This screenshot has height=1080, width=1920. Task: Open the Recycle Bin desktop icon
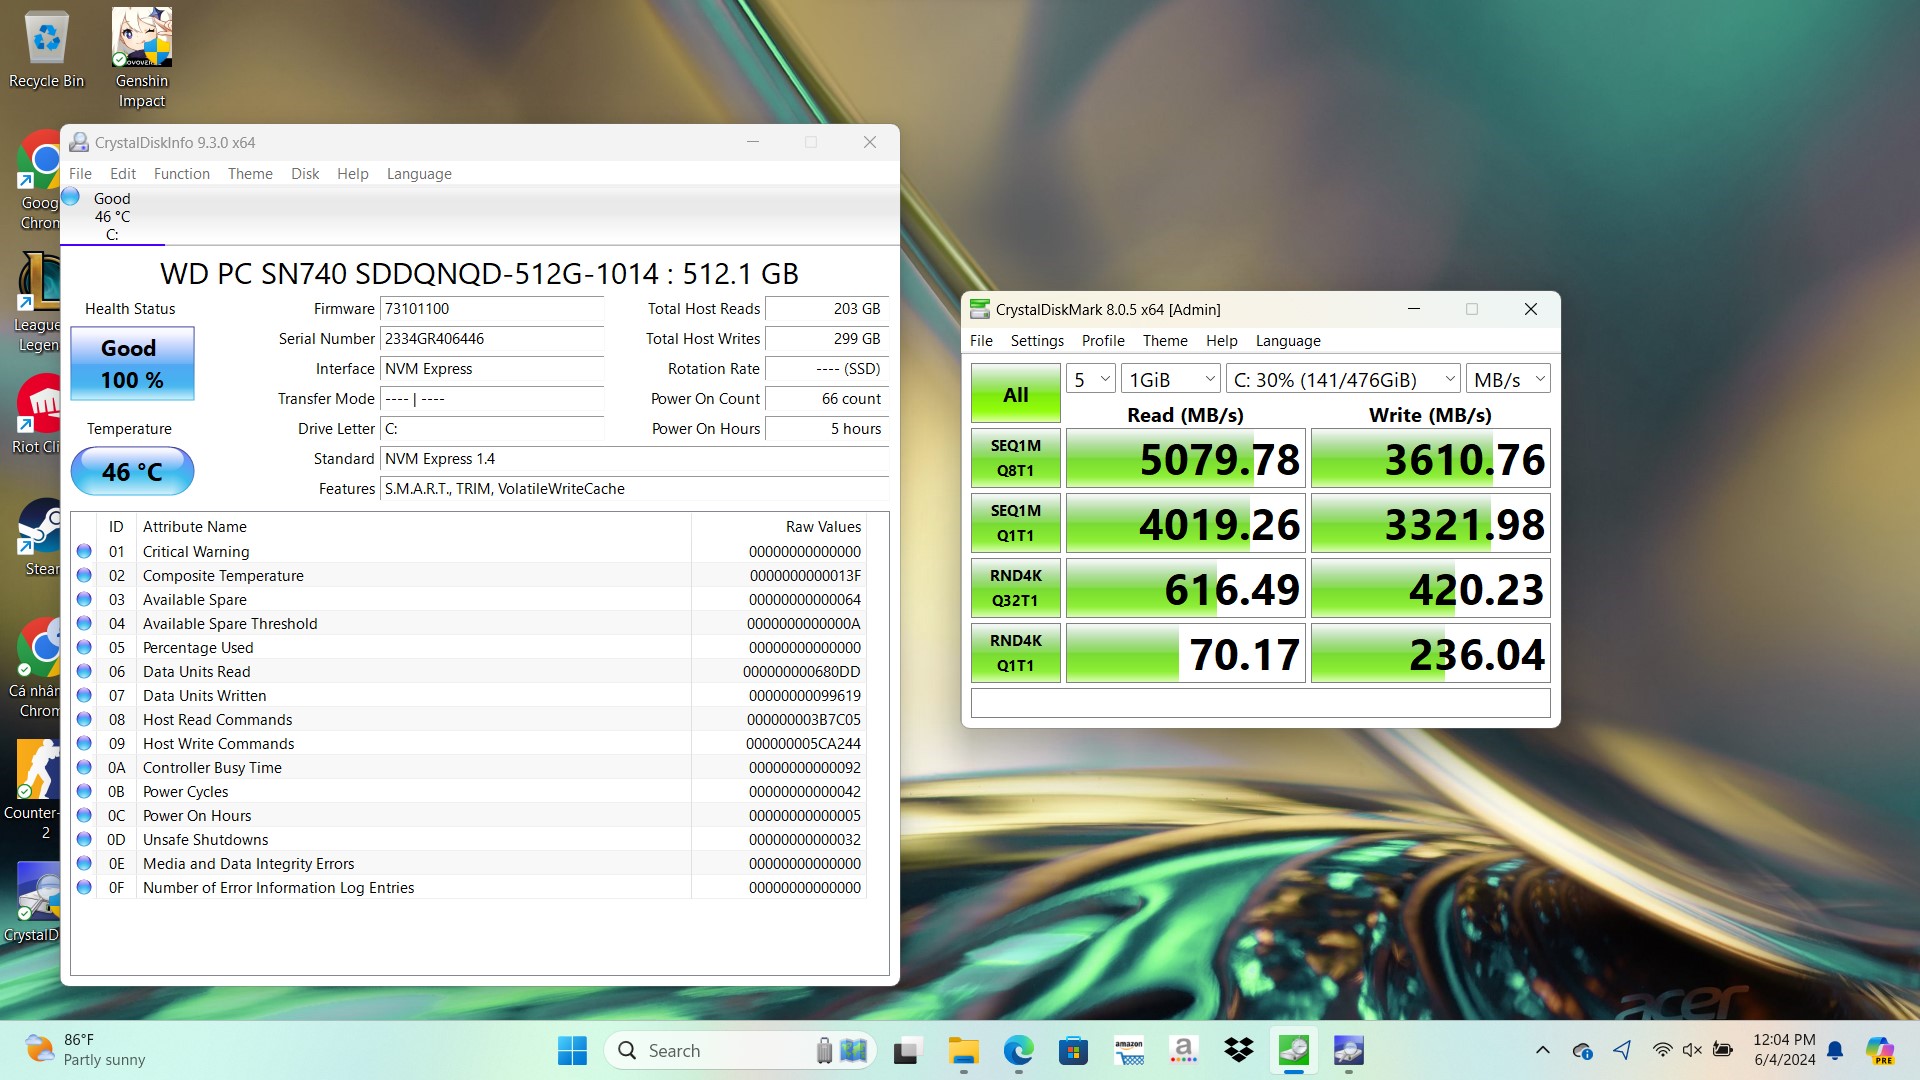(x=46, y=50)
